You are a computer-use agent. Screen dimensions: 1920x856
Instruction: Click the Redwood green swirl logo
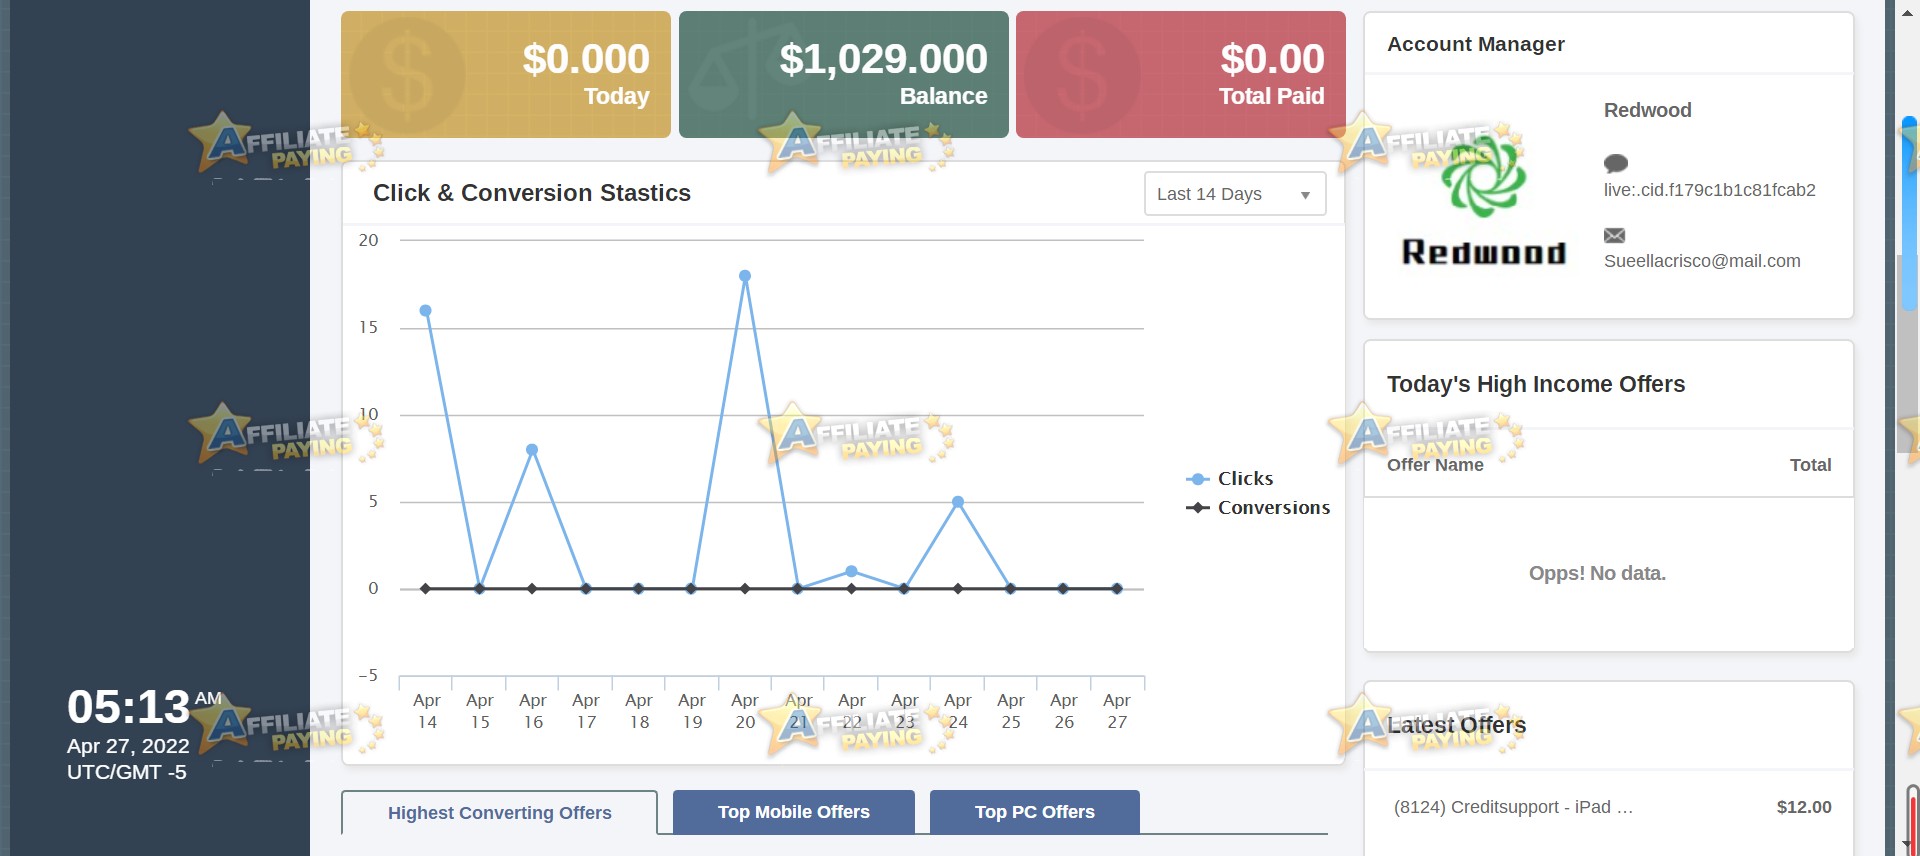point(1483,177)
